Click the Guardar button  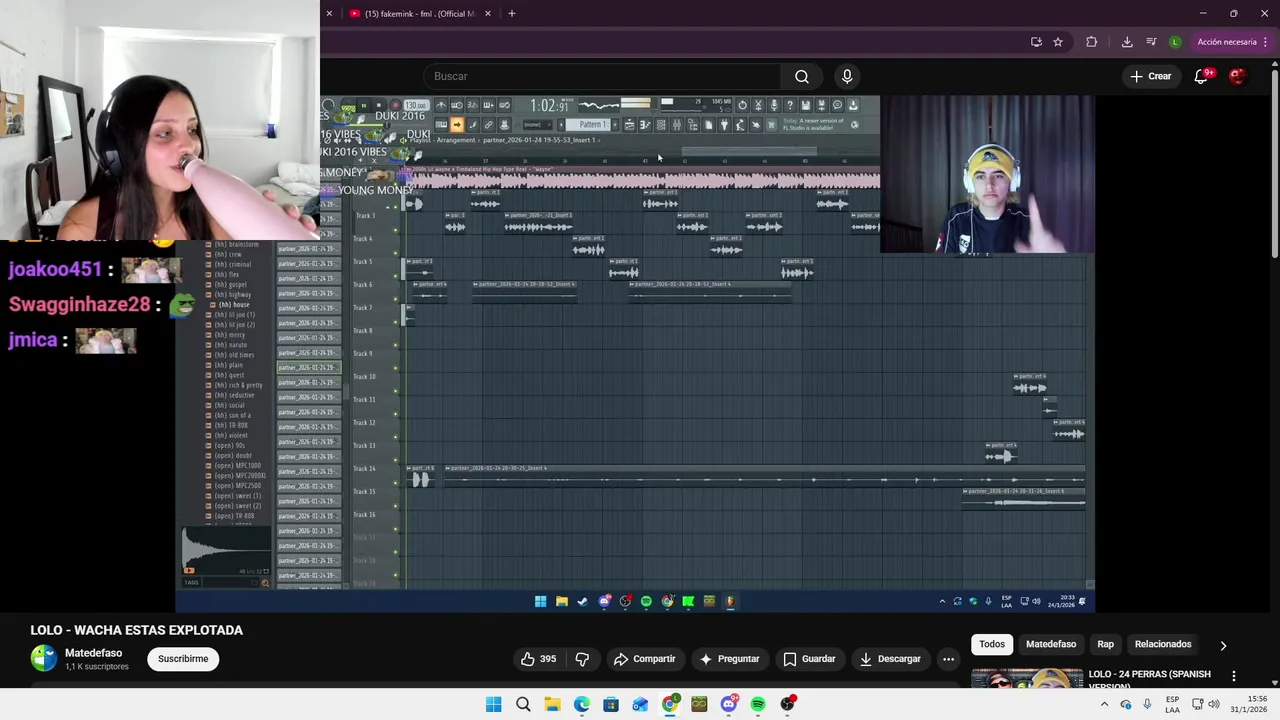(x=809, y=659)
